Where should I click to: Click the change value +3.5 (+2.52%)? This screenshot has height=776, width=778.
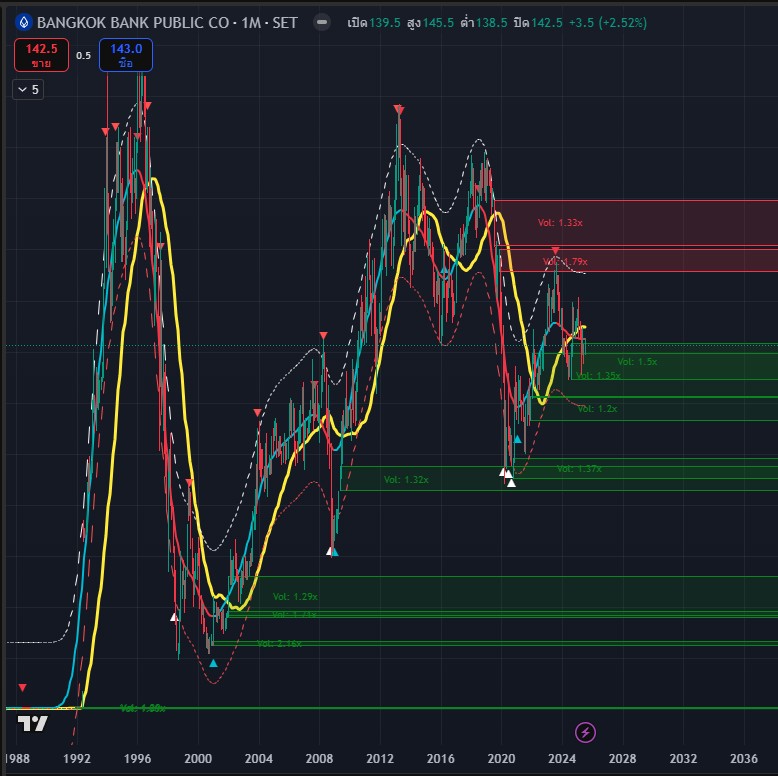point(608,23)
